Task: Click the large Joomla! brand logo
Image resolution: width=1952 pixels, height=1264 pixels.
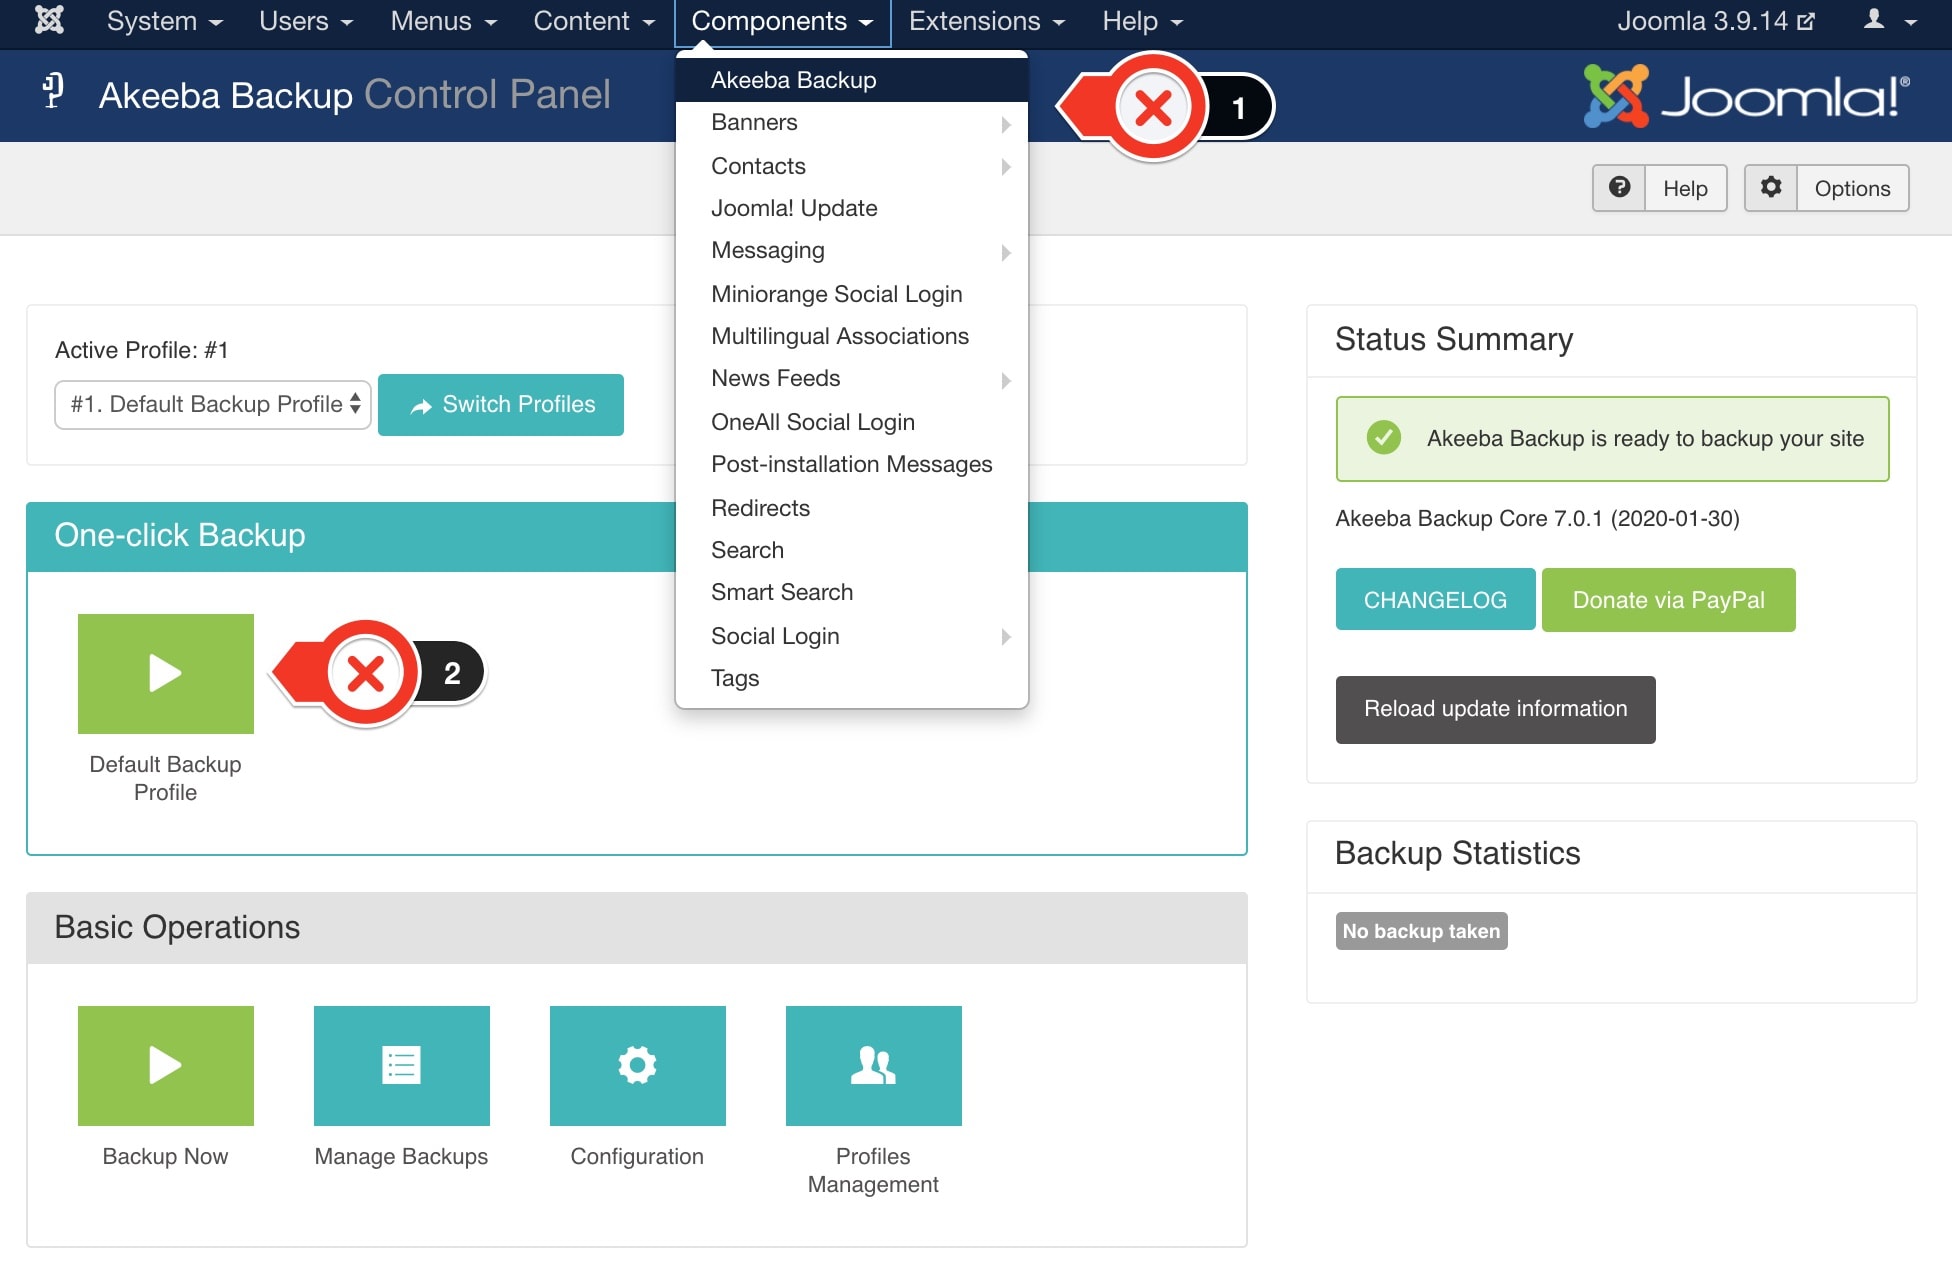Action: [1746, 96]
